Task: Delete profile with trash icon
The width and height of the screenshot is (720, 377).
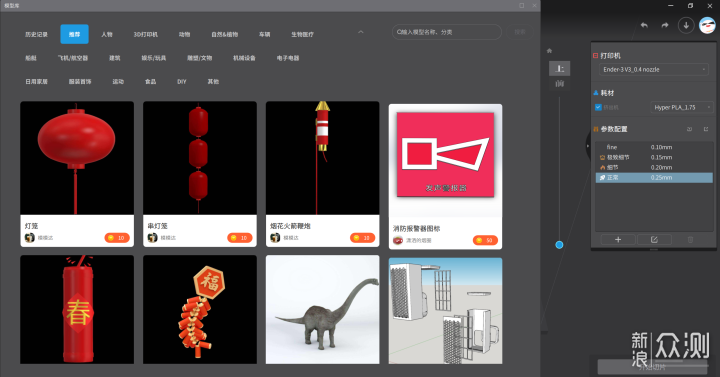Action: tap(690, 240)
